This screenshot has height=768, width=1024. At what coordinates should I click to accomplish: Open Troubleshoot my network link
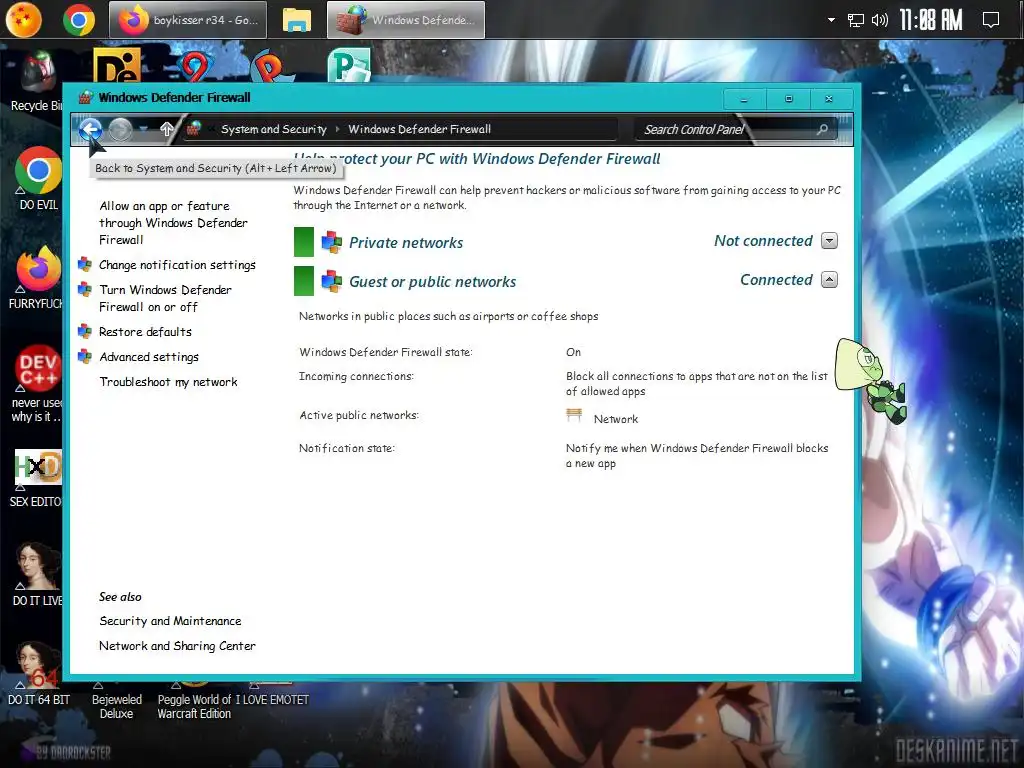168,382
